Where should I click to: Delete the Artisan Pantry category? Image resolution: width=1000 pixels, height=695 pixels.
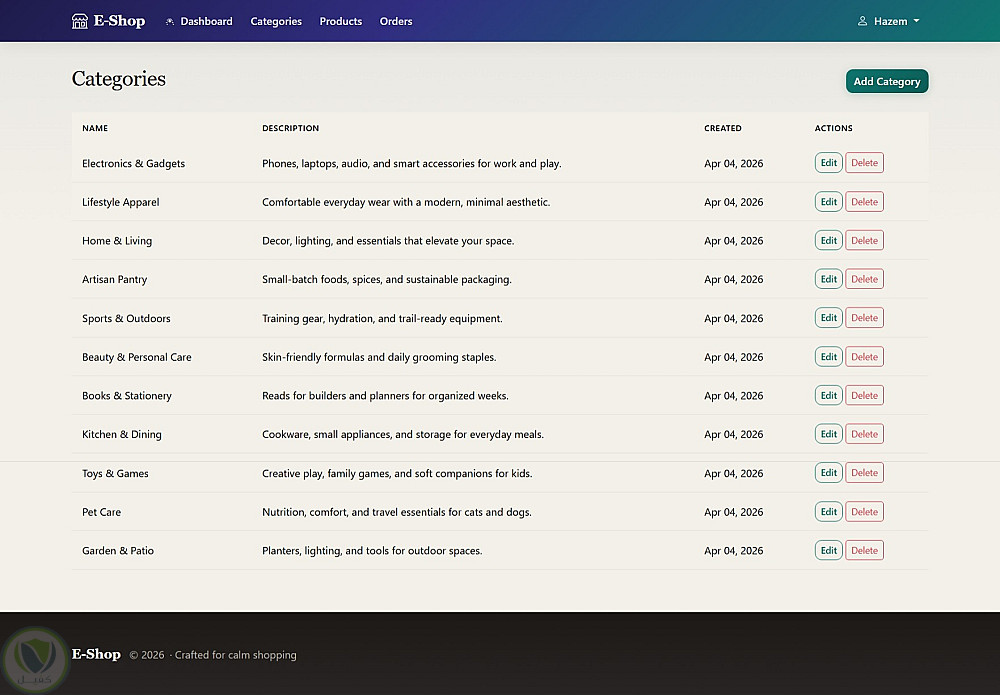pyautogui.click(x=864, y=279)
